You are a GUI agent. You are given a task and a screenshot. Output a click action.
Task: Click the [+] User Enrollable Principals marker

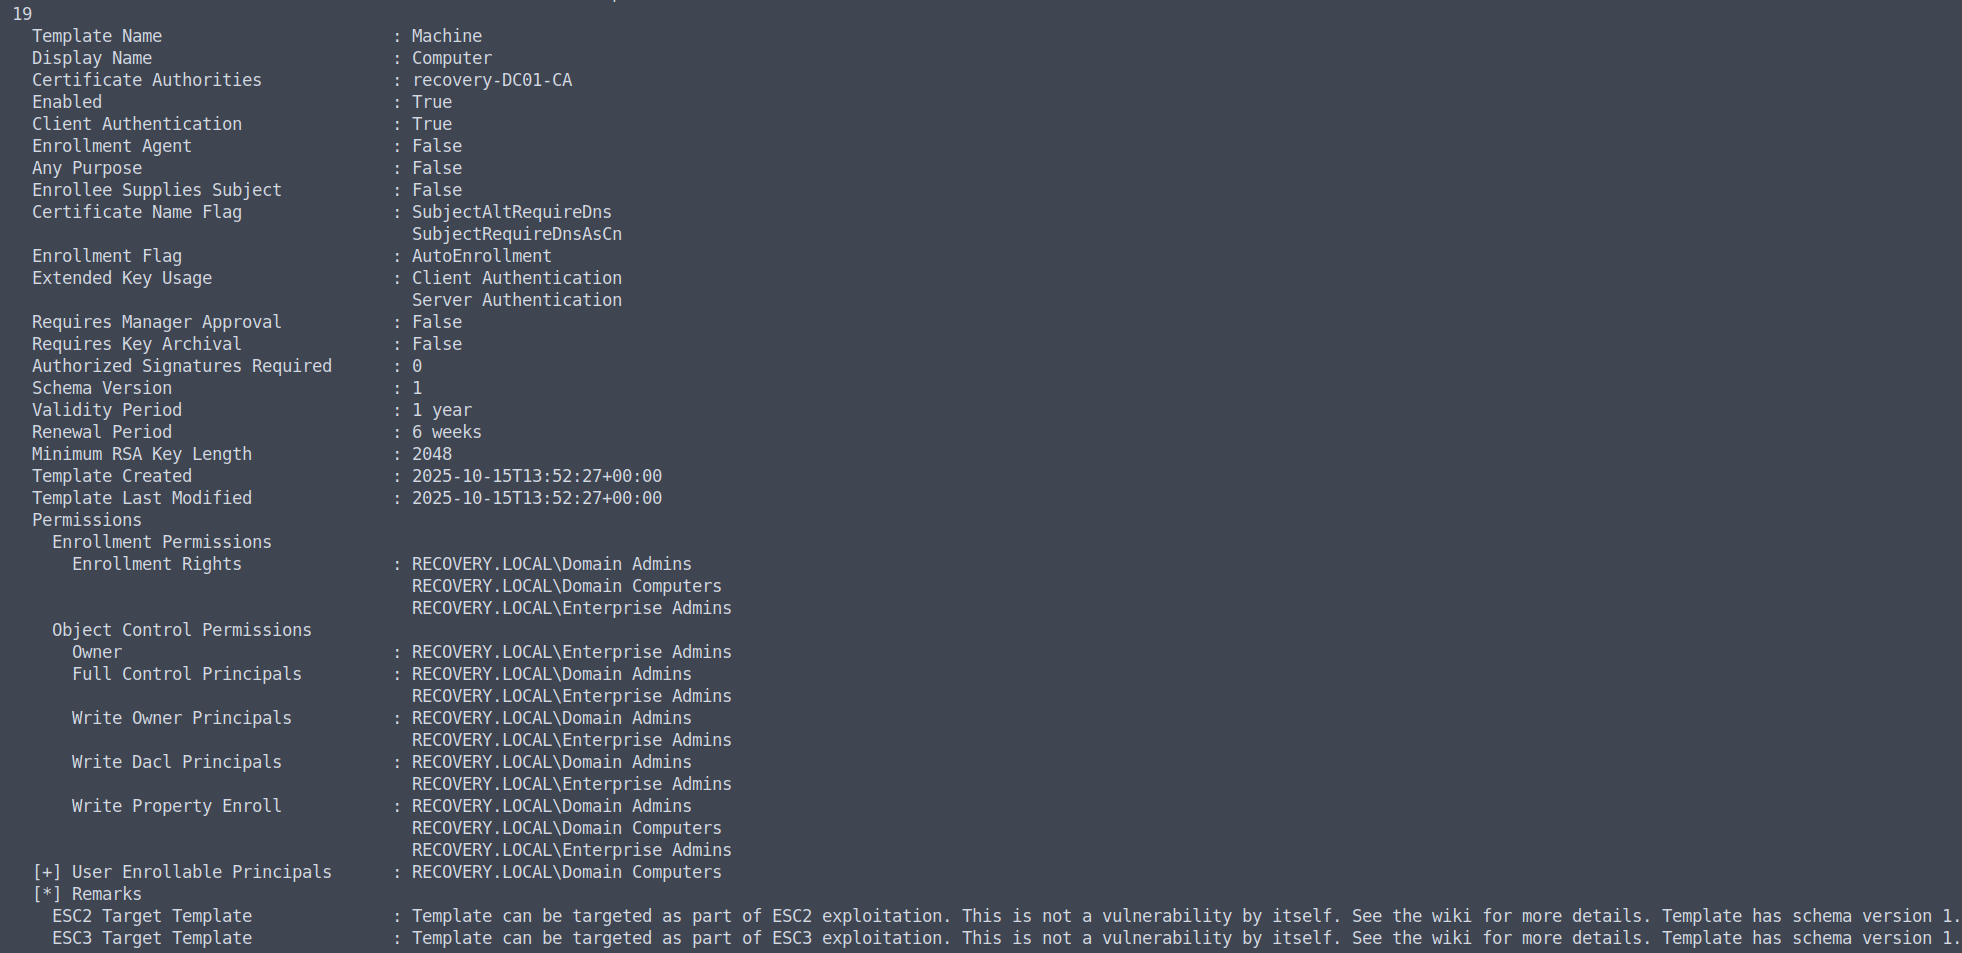click(x=47, y=872)
